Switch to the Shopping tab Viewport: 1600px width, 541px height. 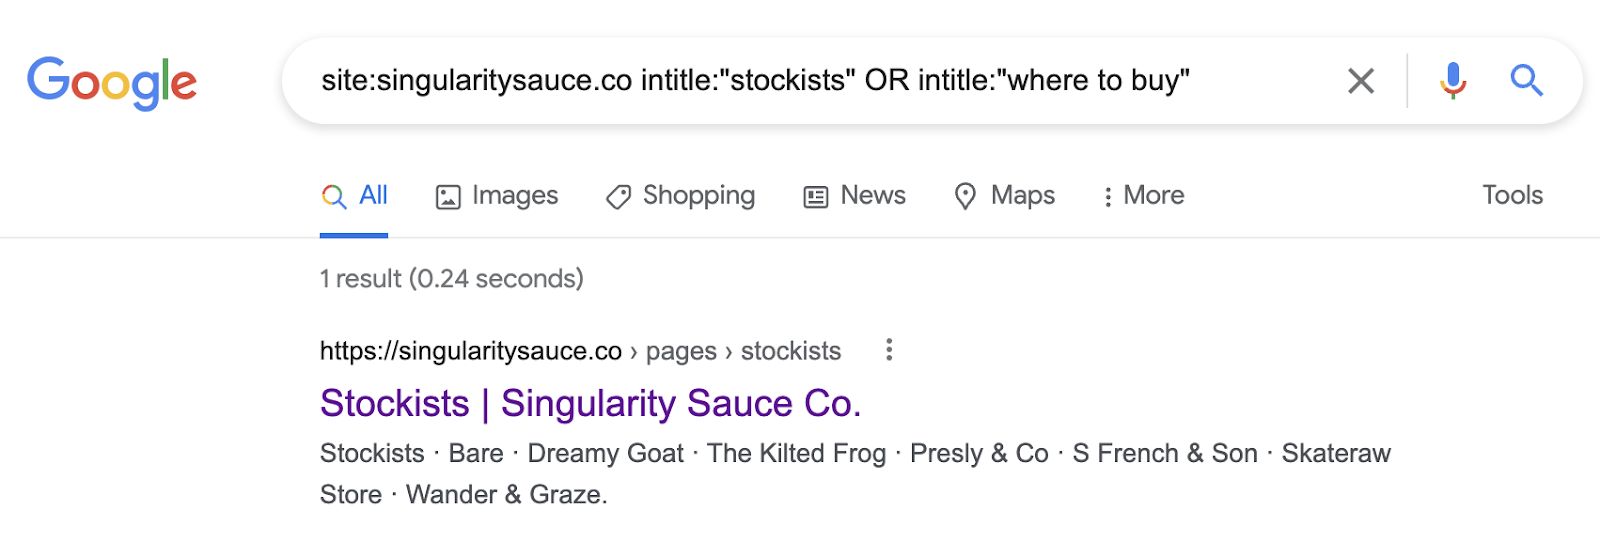point(698,195)
